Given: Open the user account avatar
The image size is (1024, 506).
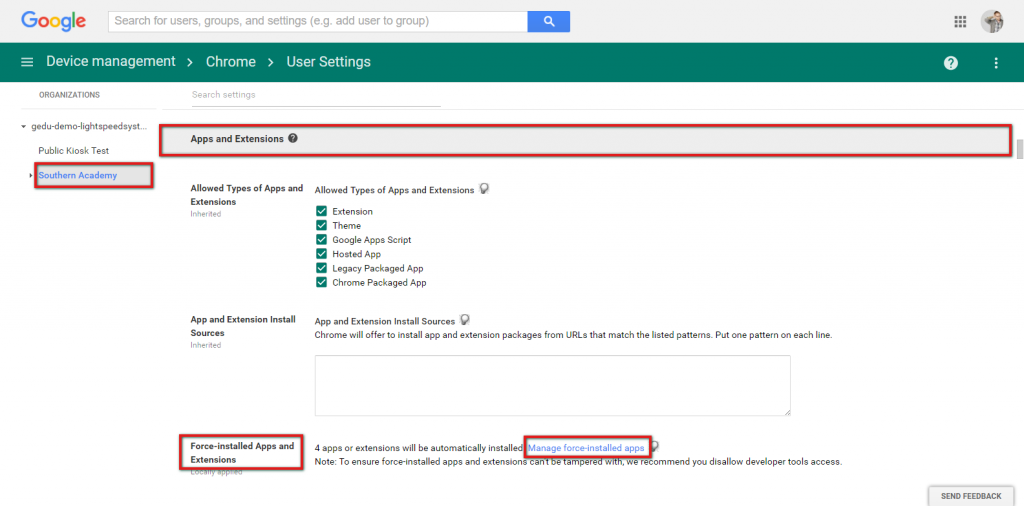Looking at the screenshot, I should [x=992, y=22].
